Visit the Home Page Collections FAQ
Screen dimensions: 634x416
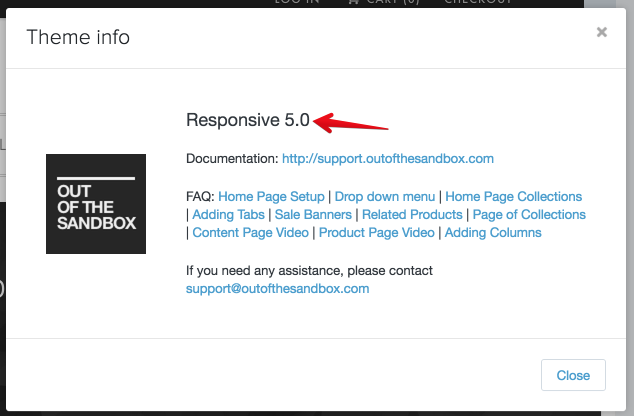click(513, 197)
